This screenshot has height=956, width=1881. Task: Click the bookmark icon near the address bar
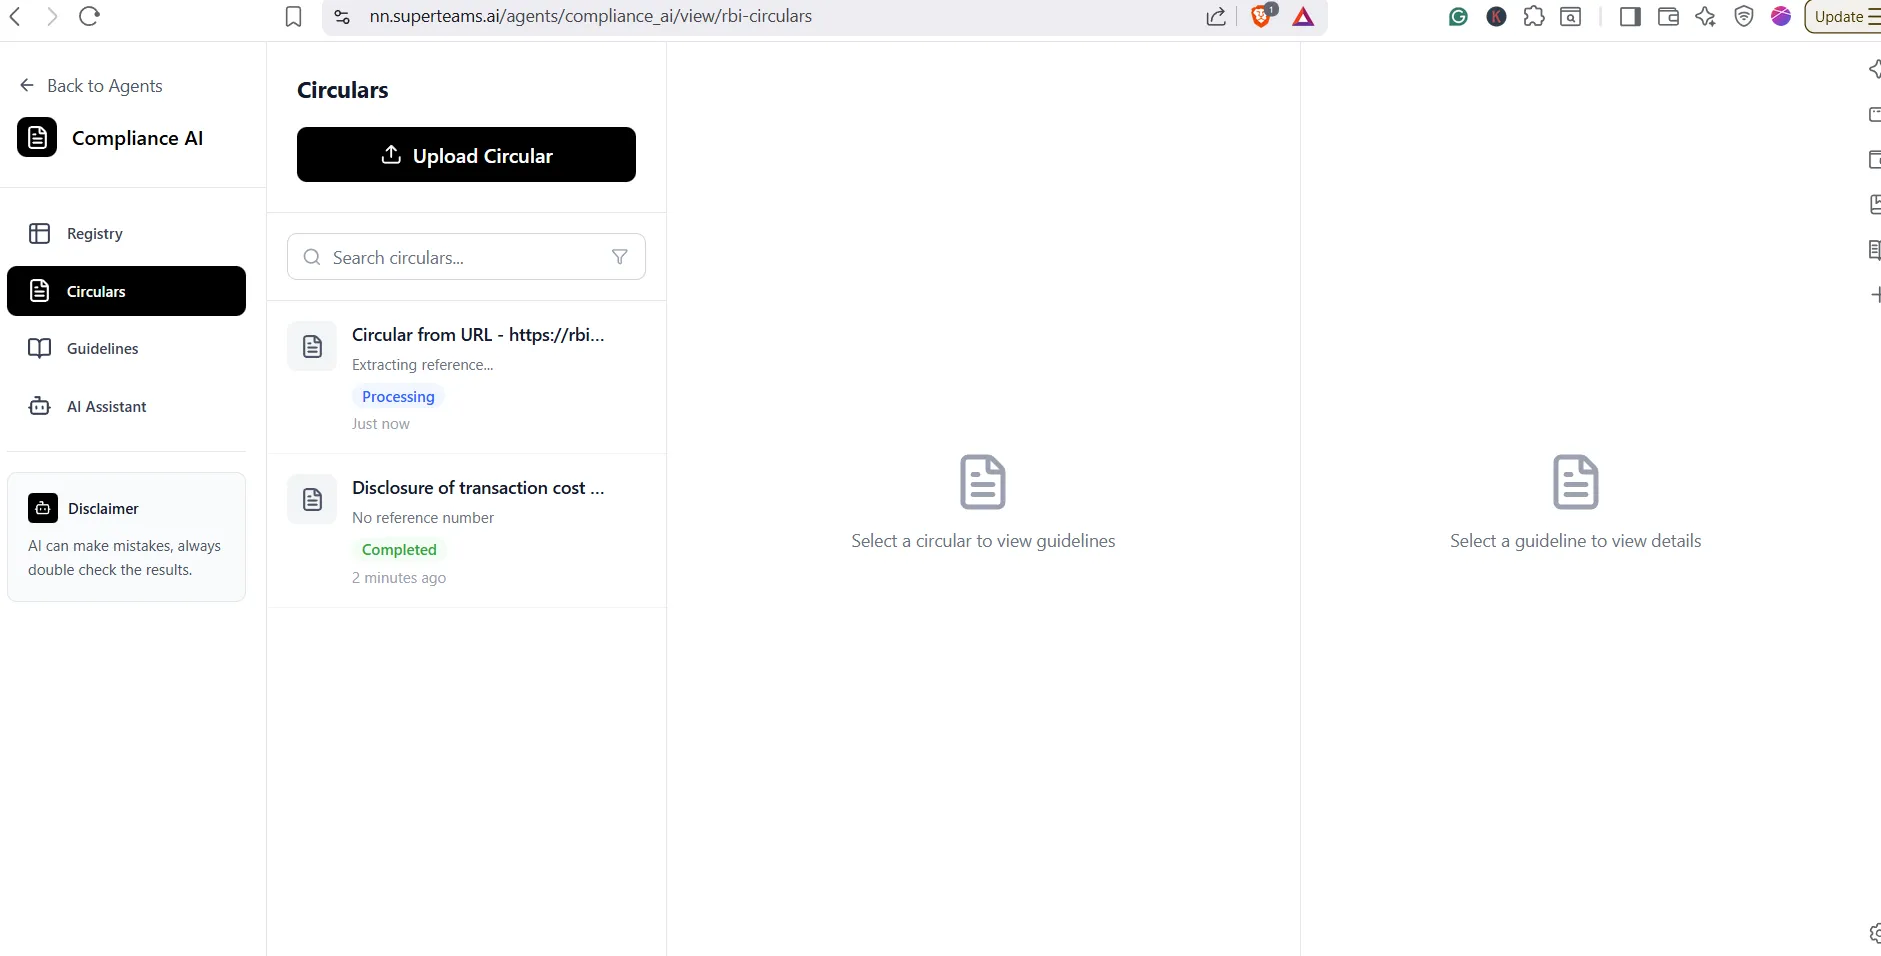(x=292, y=16)
